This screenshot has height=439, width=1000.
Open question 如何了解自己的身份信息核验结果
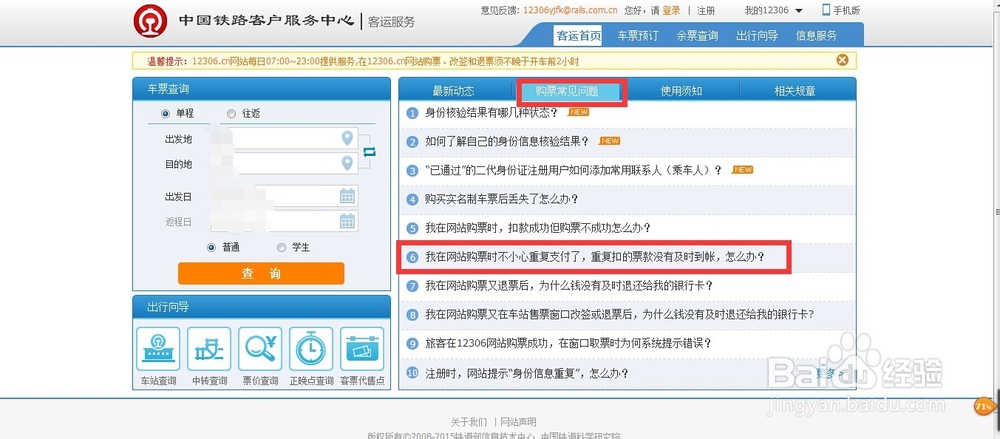click(x=508, y=142)
